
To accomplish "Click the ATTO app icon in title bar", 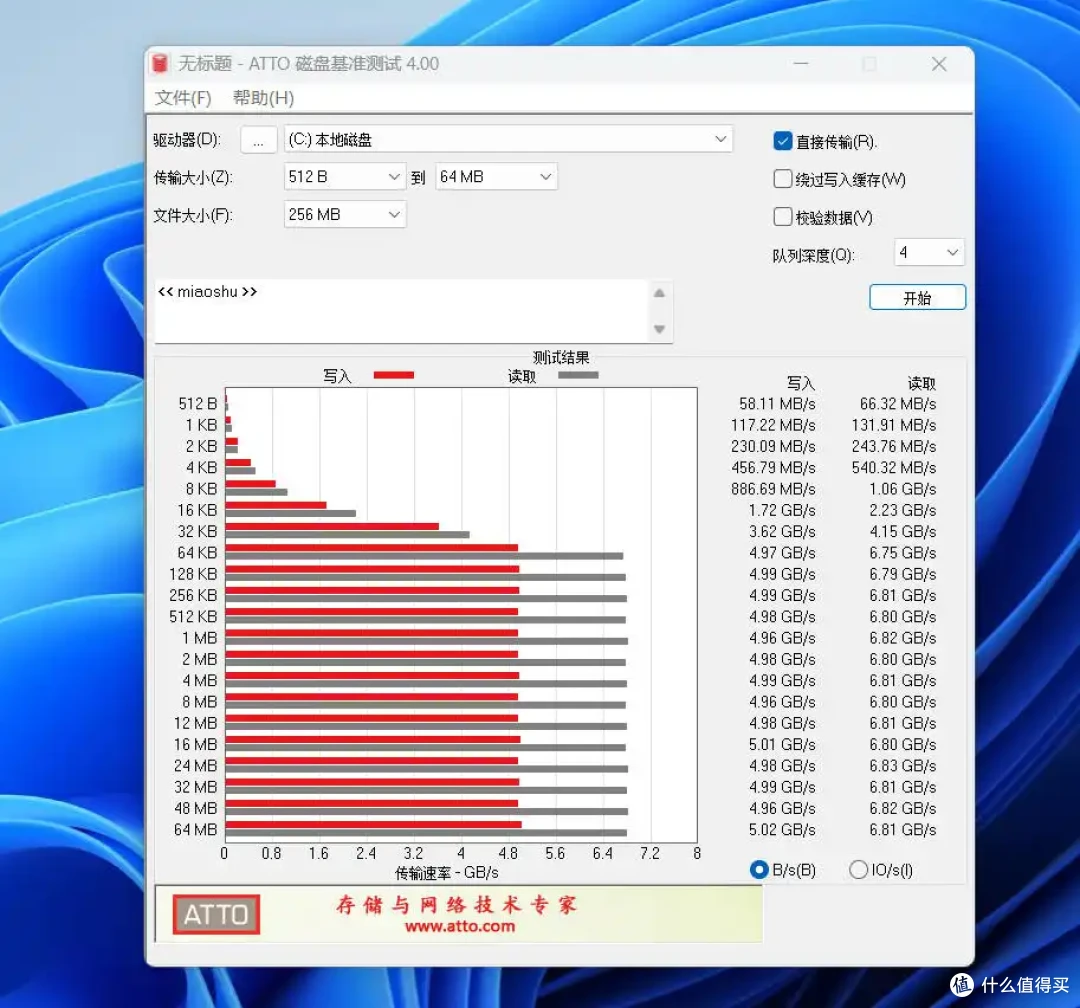I will point(160,63).
